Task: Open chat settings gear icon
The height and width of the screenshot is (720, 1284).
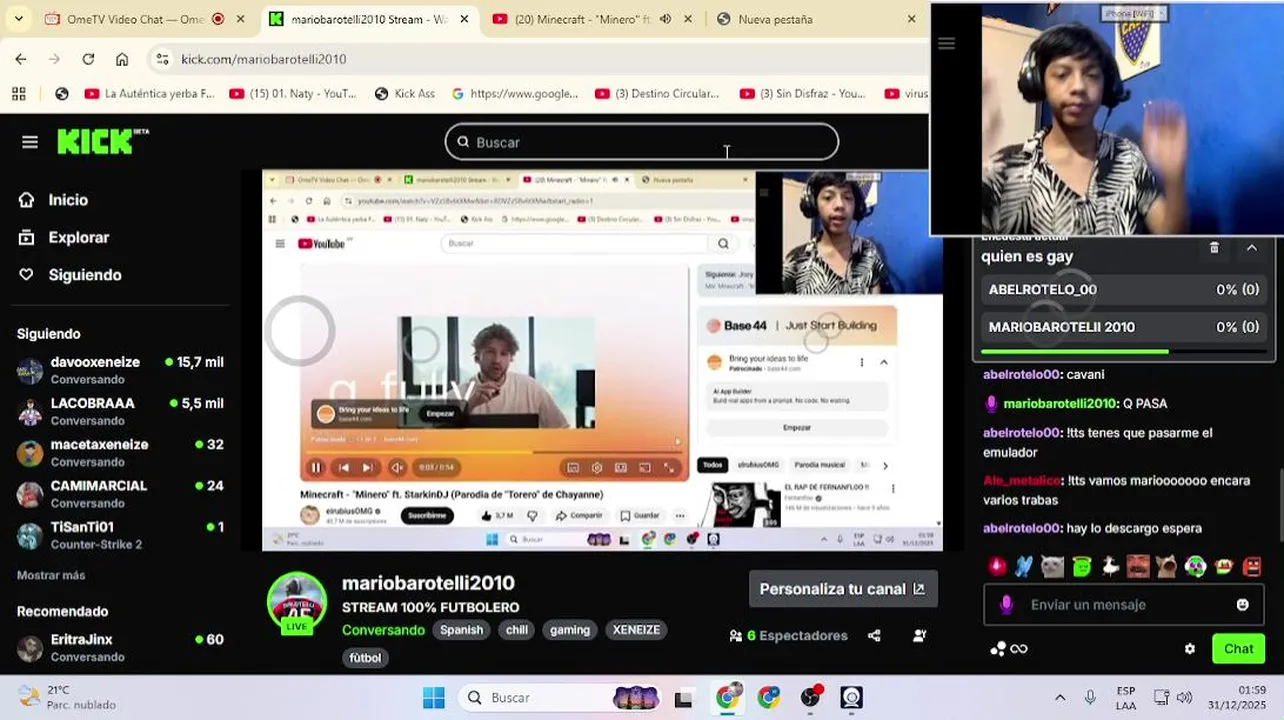Action: tap(1190, 649)
